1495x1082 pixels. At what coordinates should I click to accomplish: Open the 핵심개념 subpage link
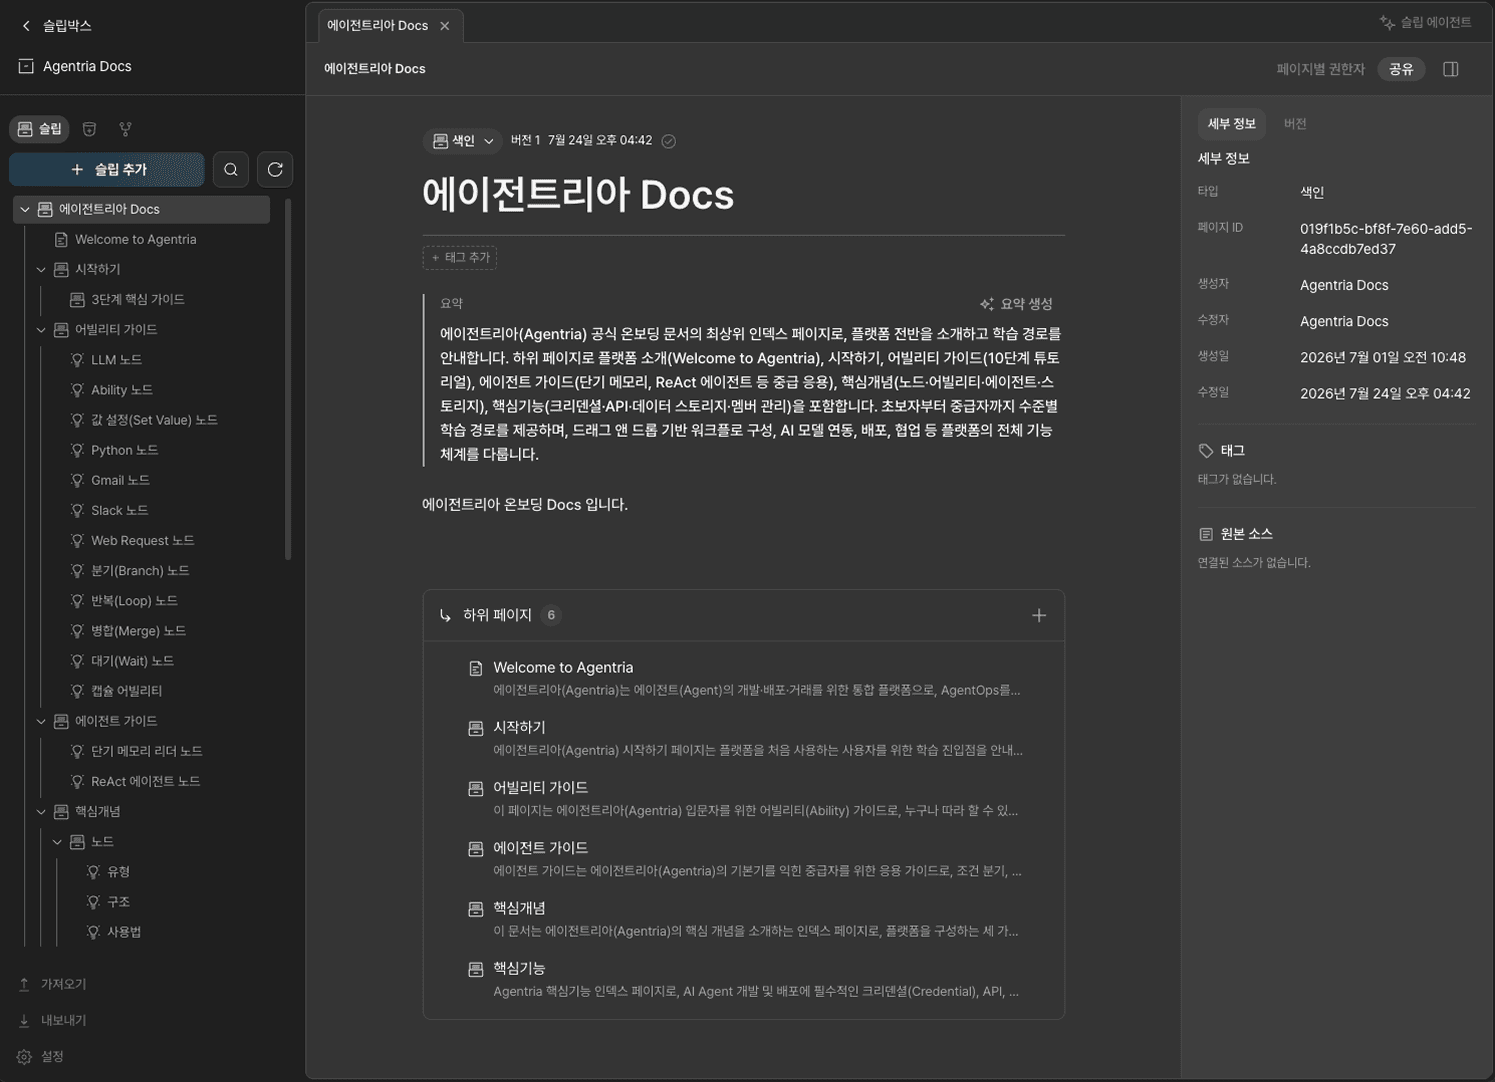point(519,908)
